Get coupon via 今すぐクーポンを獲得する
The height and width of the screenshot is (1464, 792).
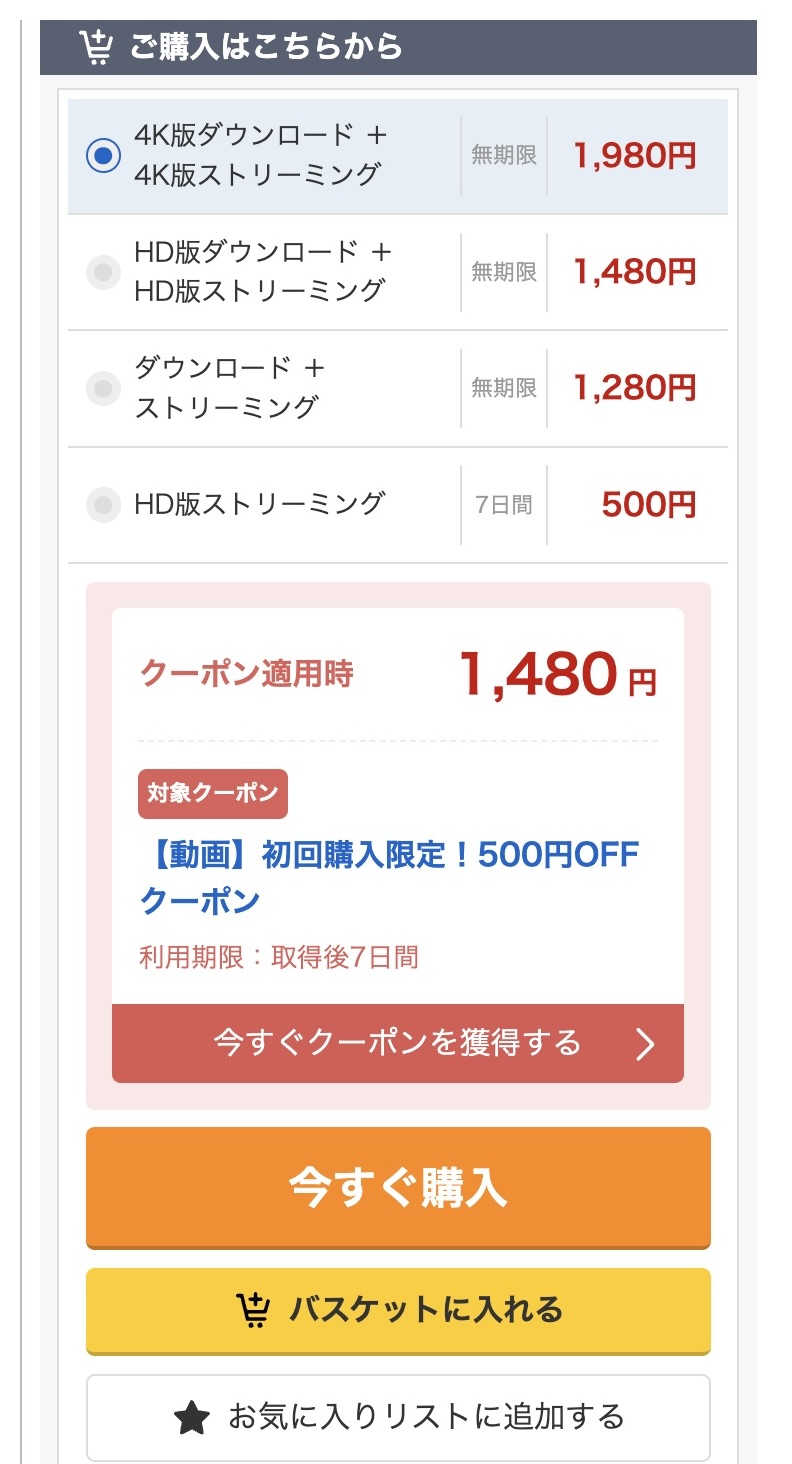click(397, 1043)
